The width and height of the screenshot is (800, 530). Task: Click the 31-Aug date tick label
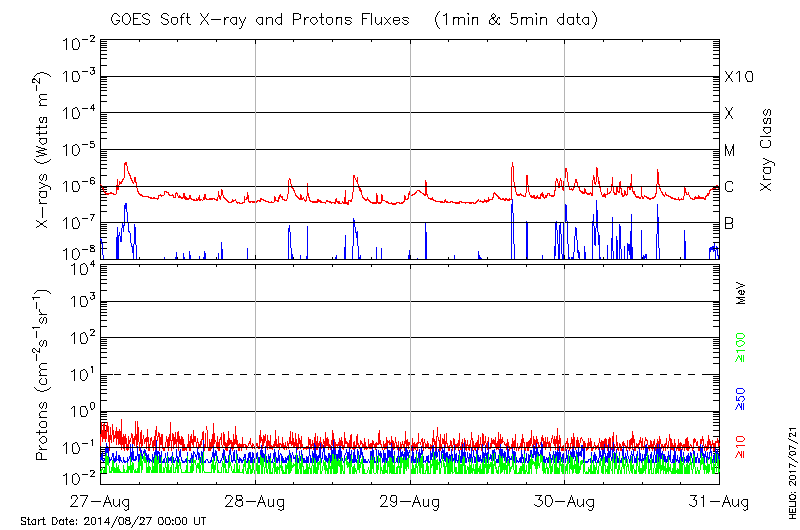click(x=717, y=502)
